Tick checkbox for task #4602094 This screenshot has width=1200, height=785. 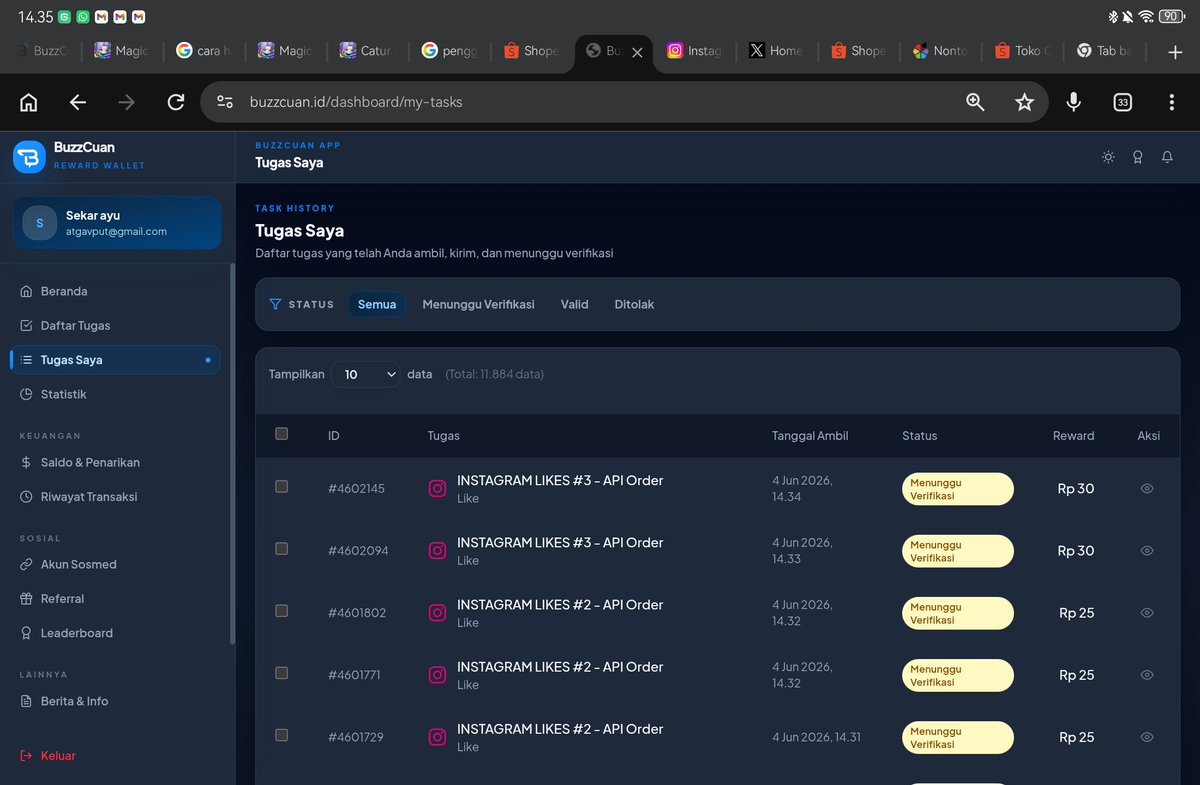click(x=281, y=548)
